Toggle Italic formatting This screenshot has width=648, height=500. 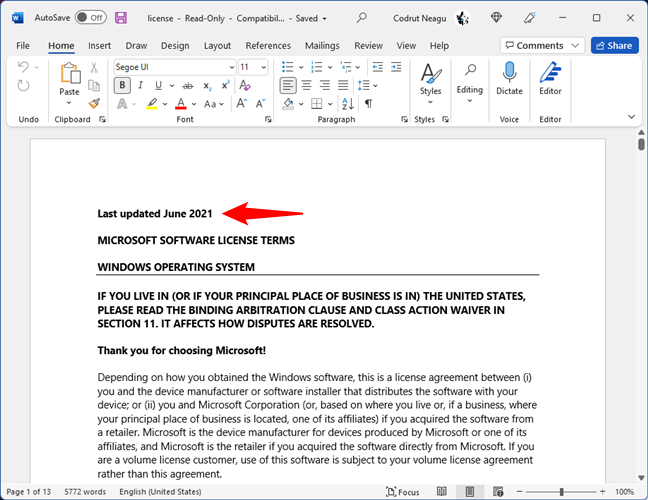(x=141, y=85)
